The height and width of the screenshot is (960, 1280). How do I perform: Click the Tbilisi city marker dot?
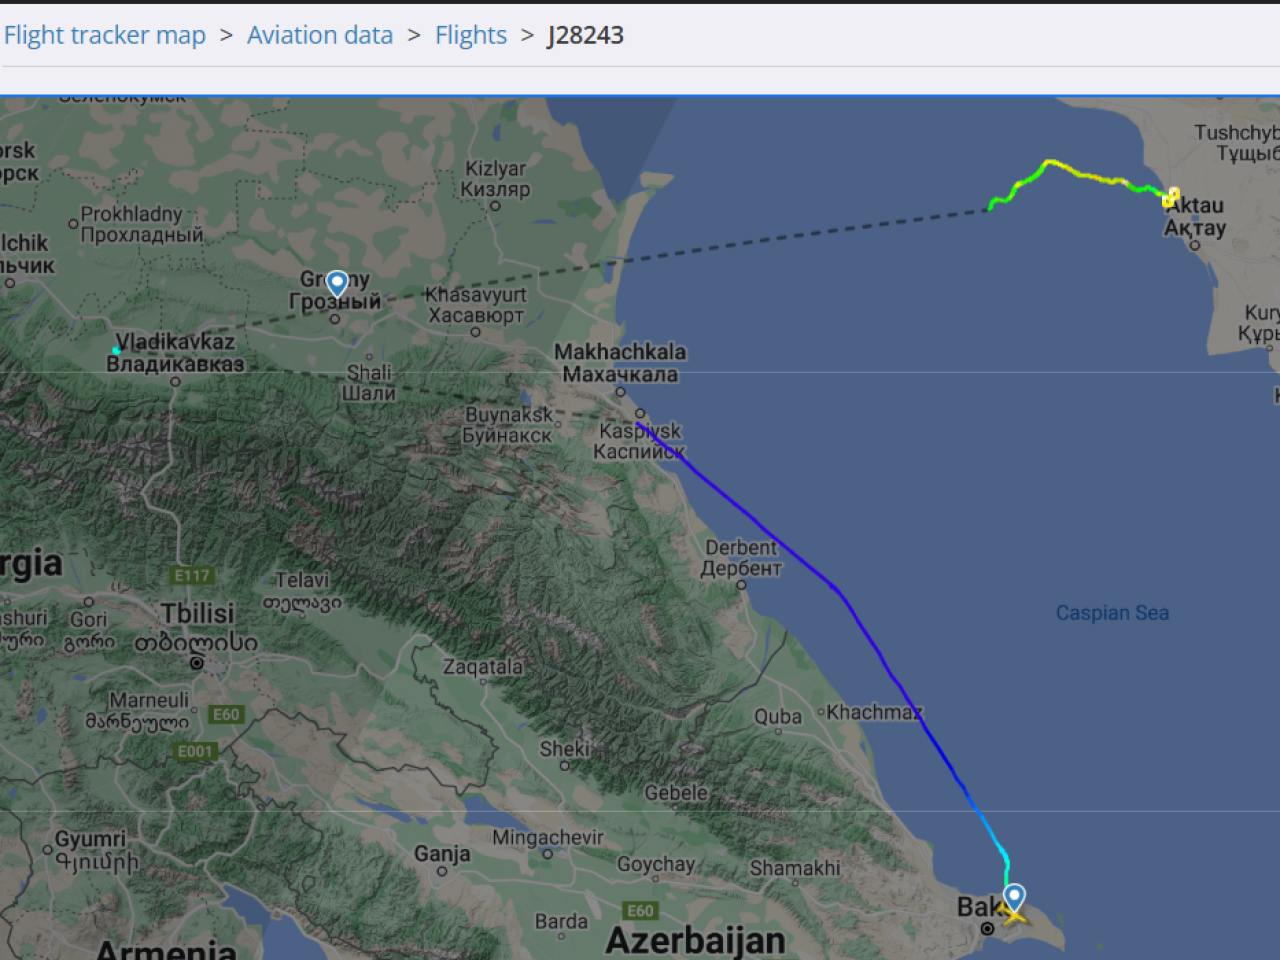197,662
